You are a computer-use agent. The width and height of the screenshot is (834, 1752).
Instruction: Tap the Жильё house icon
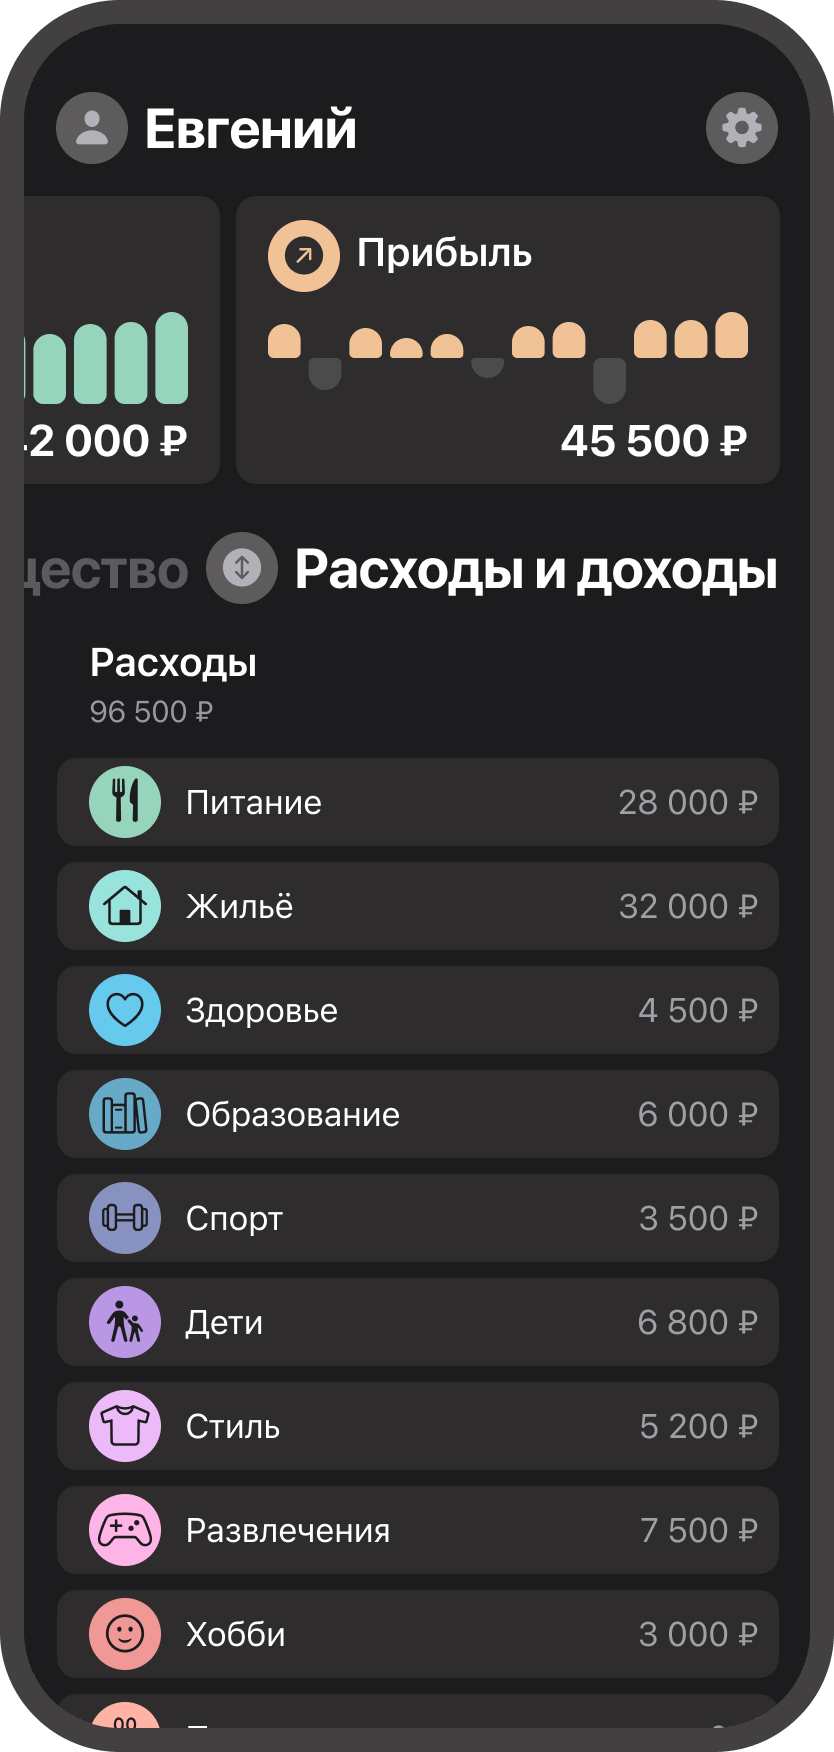pos(125,906)
